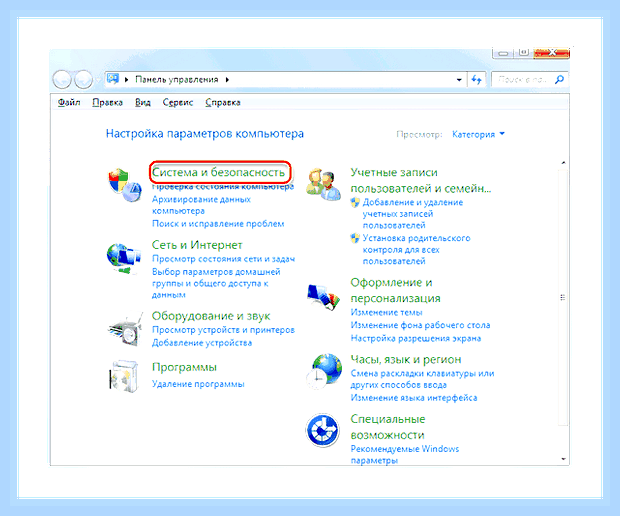Open Часы, язык и регион category
Screen dimensions: 620x516
406,359
